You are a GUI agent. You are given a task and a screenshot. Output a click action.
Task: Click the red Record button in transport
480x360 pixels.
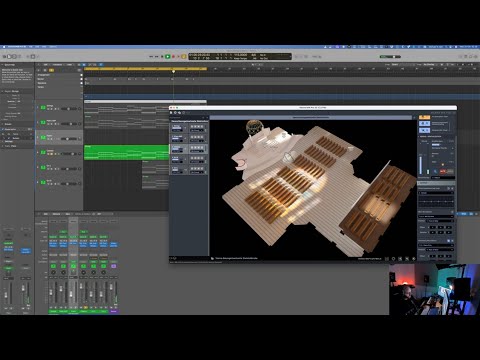173,57
